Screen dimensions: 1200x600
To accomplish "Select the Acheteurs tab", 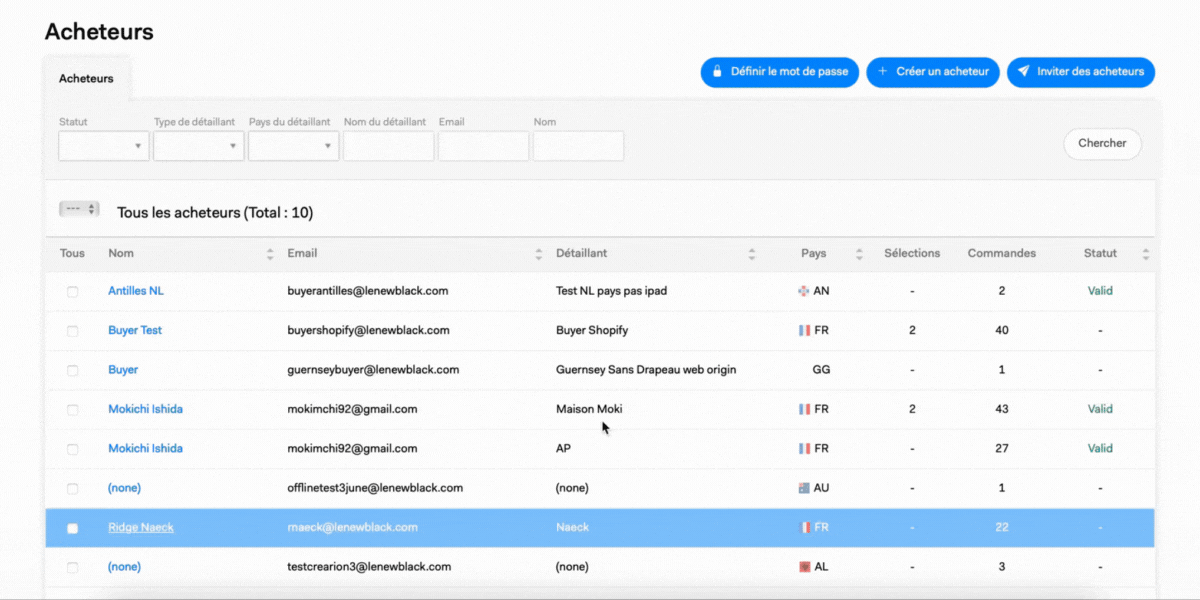I will pyautogui.click(x=86, y=78).
